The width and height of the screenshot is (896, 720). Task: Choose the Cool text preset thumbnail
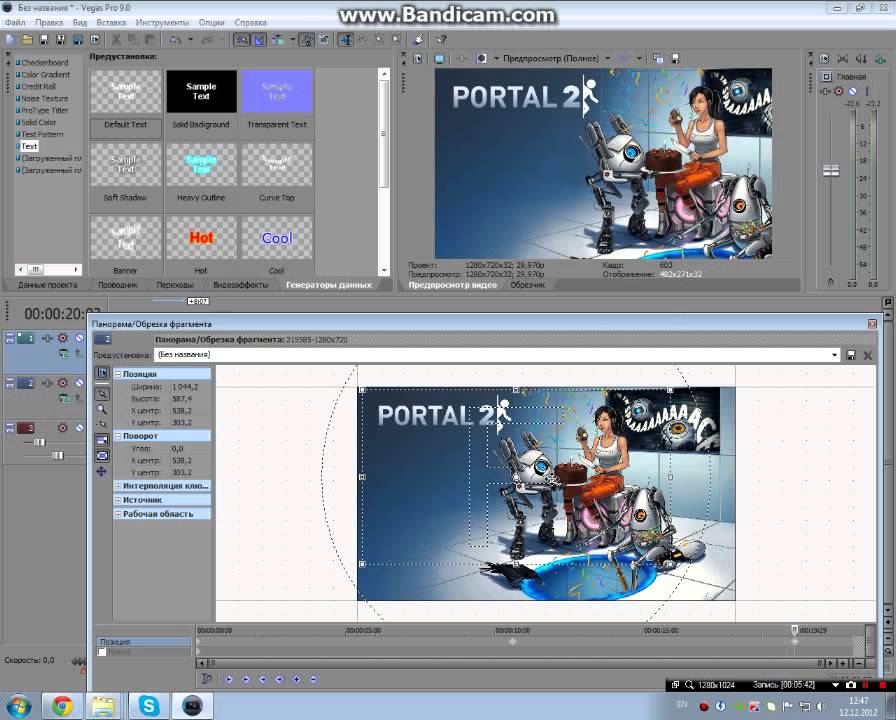[x=277, y=238]
